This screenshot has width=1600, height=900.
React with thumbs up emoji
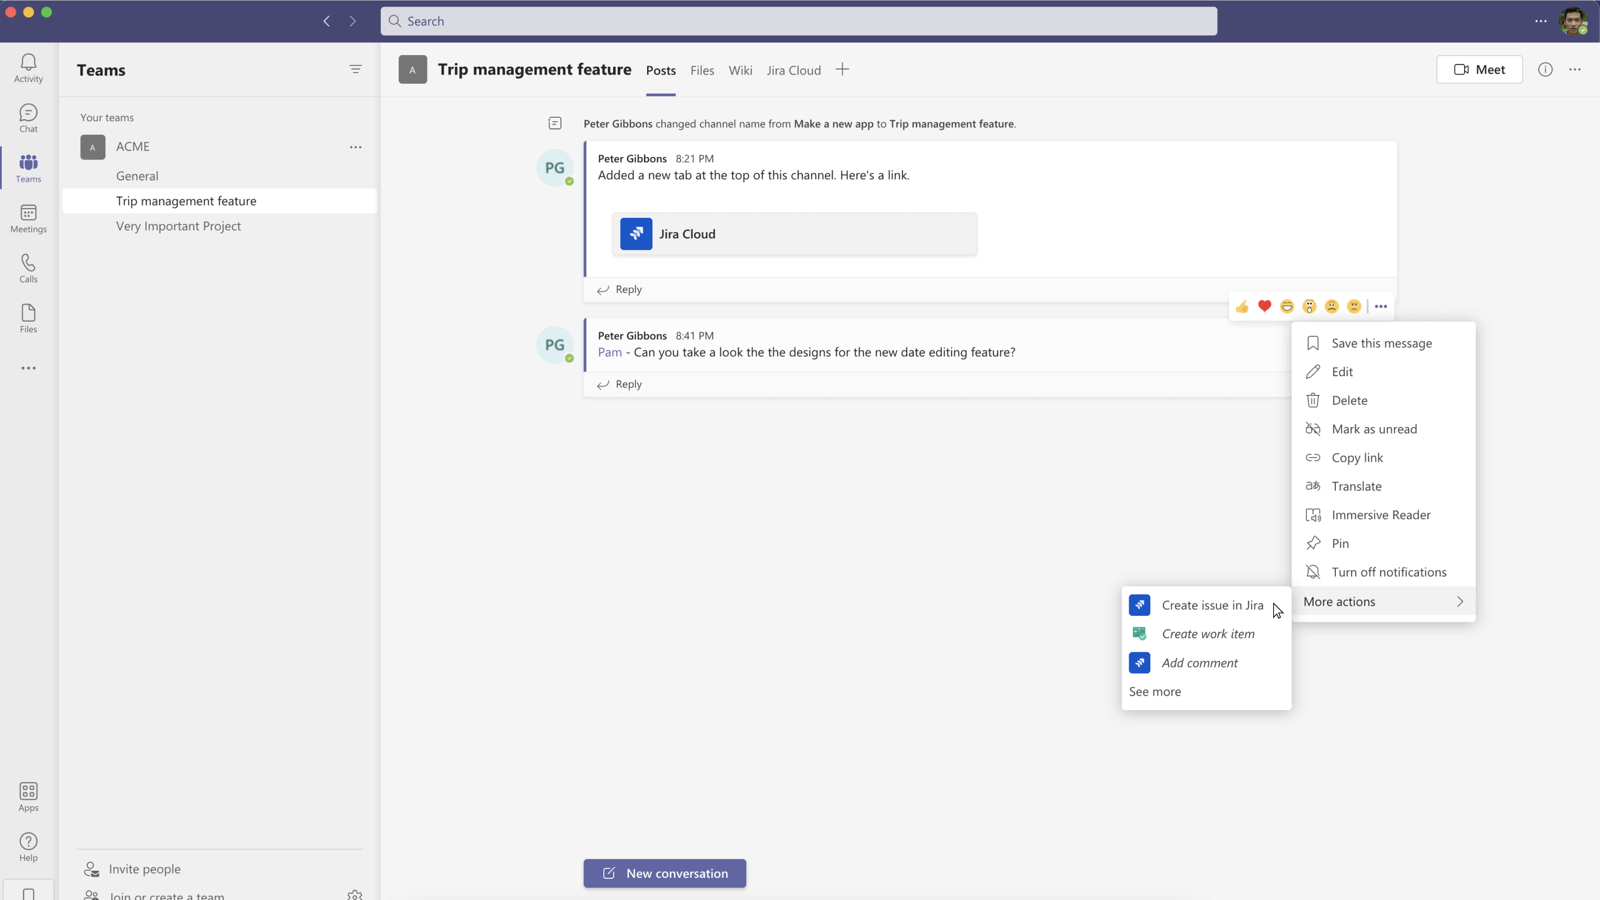pos(1242,306)
